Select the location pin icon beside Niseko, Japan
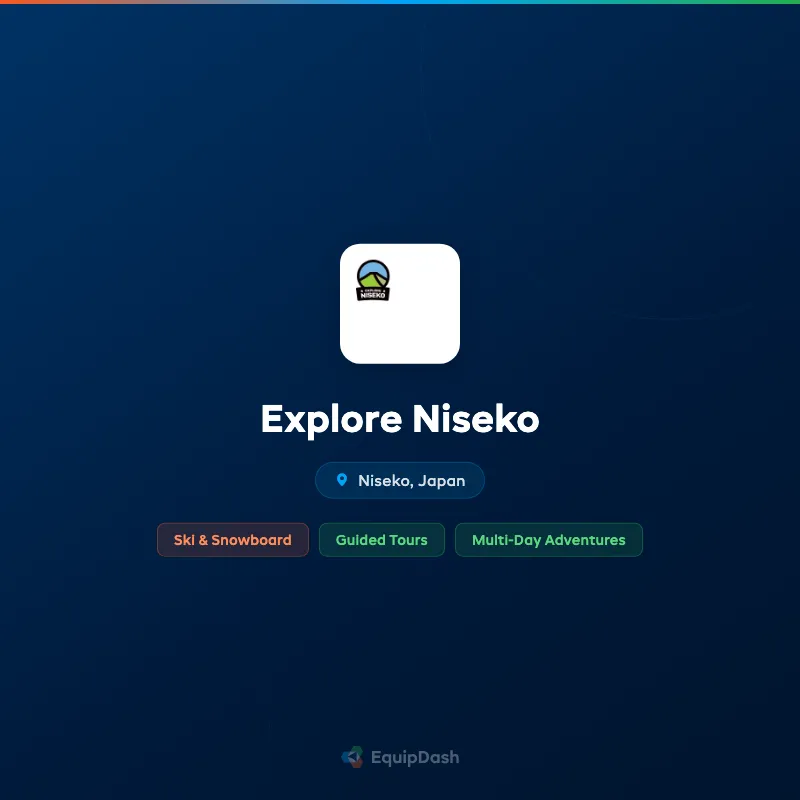Screen dimensions: 800x800 [x=344, y=480]
